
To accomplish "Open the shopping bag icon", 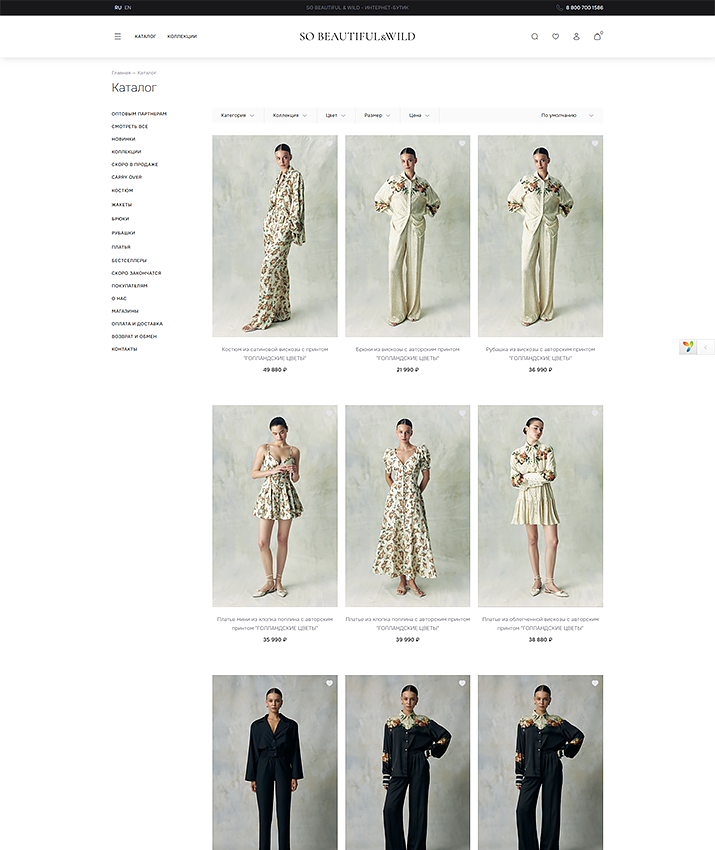I will coord(598,36).
